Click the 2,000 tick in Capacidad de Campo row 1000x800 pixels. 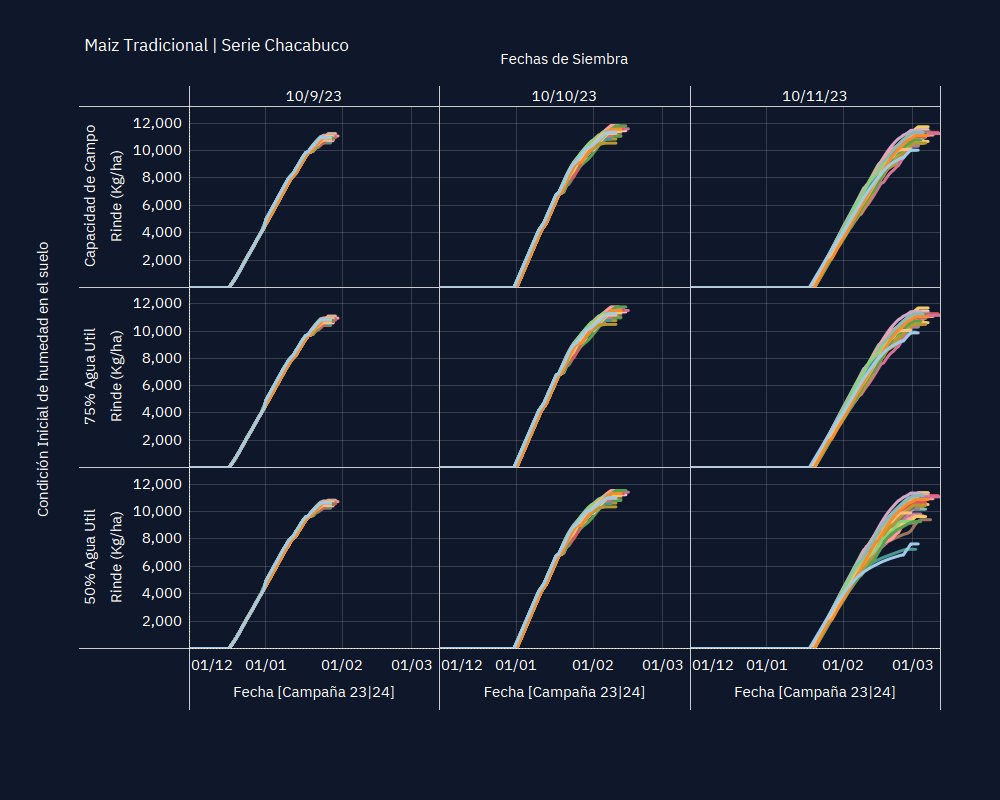click(x=161, y=260)
